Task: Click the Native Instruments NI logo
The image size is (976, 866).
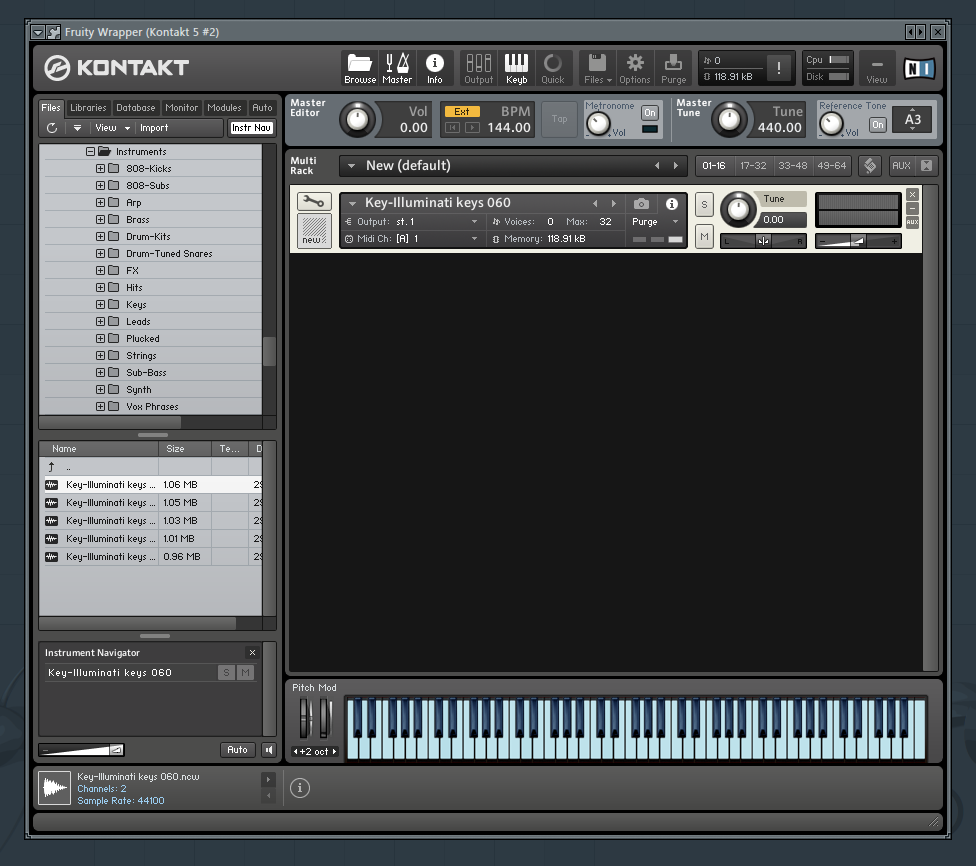Action: coord(919,68)
